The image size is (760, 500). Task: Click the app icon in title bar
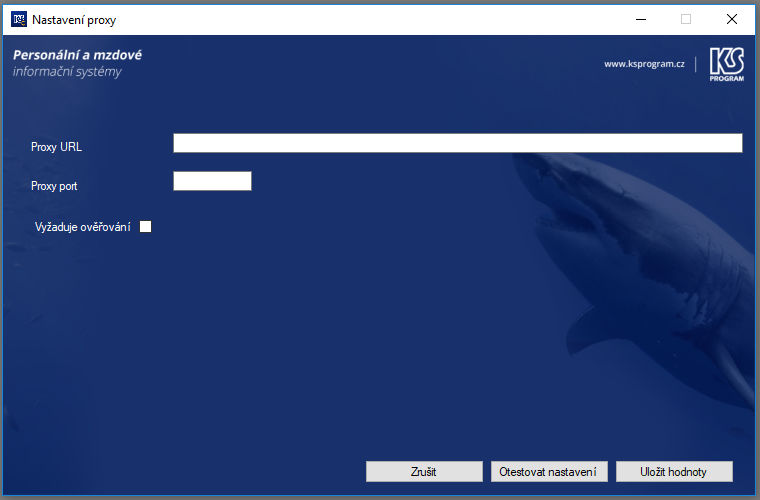[19, 19]
